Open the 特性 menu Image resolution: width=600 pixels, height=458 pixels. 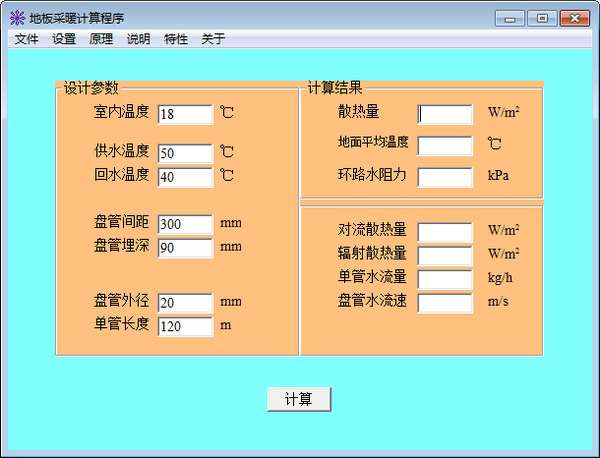tap(176, 39)
